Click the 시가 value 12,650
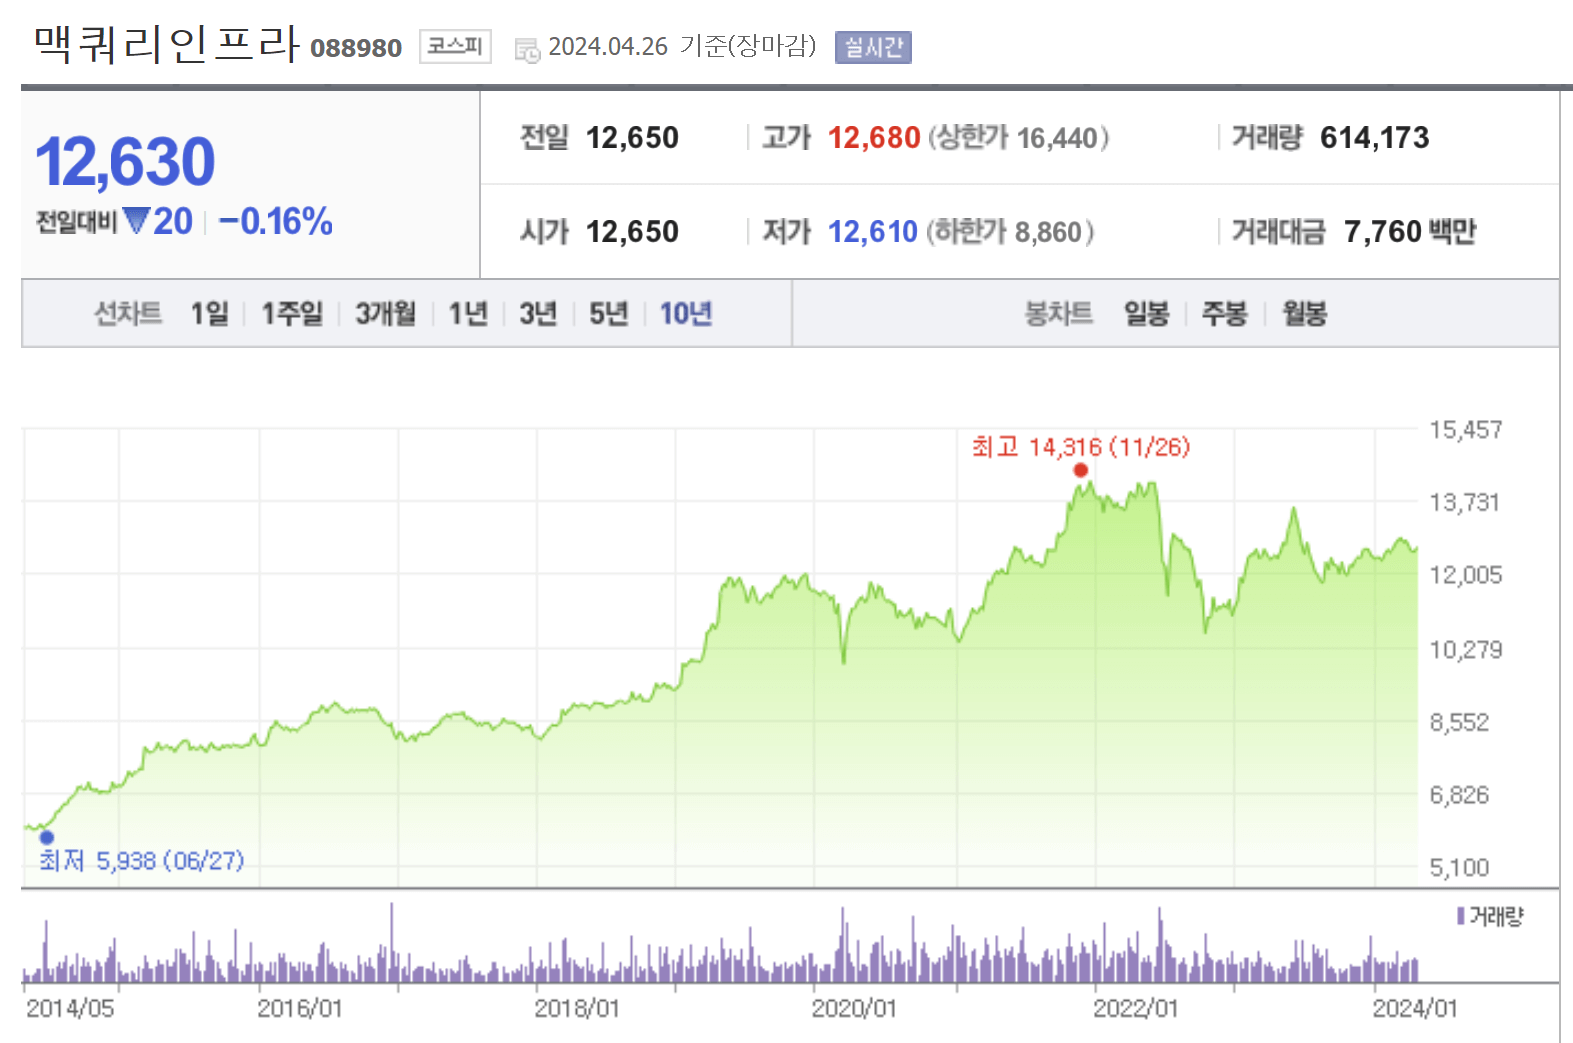1573x1043 pixels. click(632, 232)
